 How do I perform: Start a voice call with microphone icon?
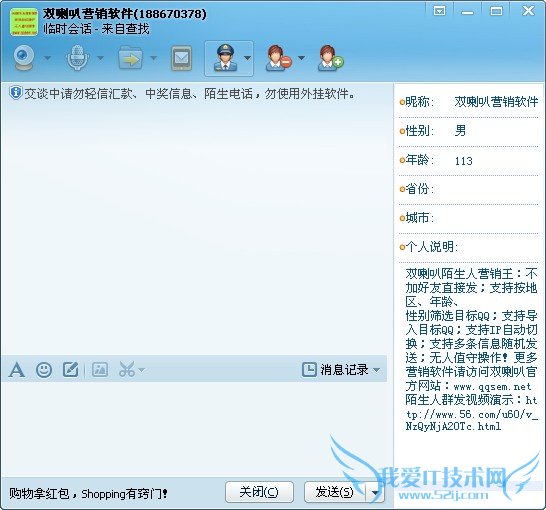pos(77,58)
